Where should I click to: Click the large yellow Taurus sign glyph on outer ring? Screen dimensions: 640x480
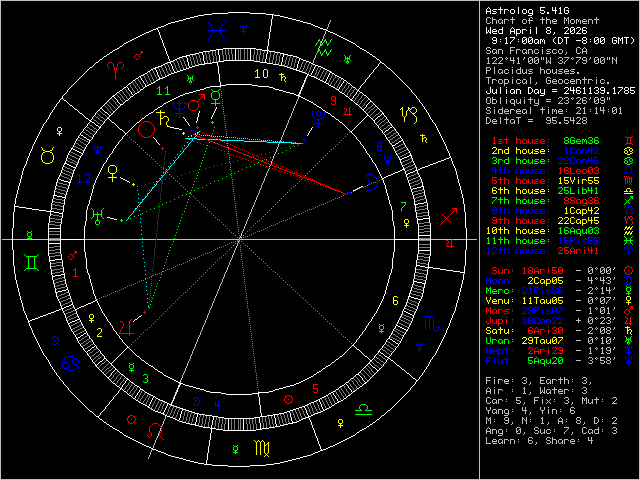[48, 156]
